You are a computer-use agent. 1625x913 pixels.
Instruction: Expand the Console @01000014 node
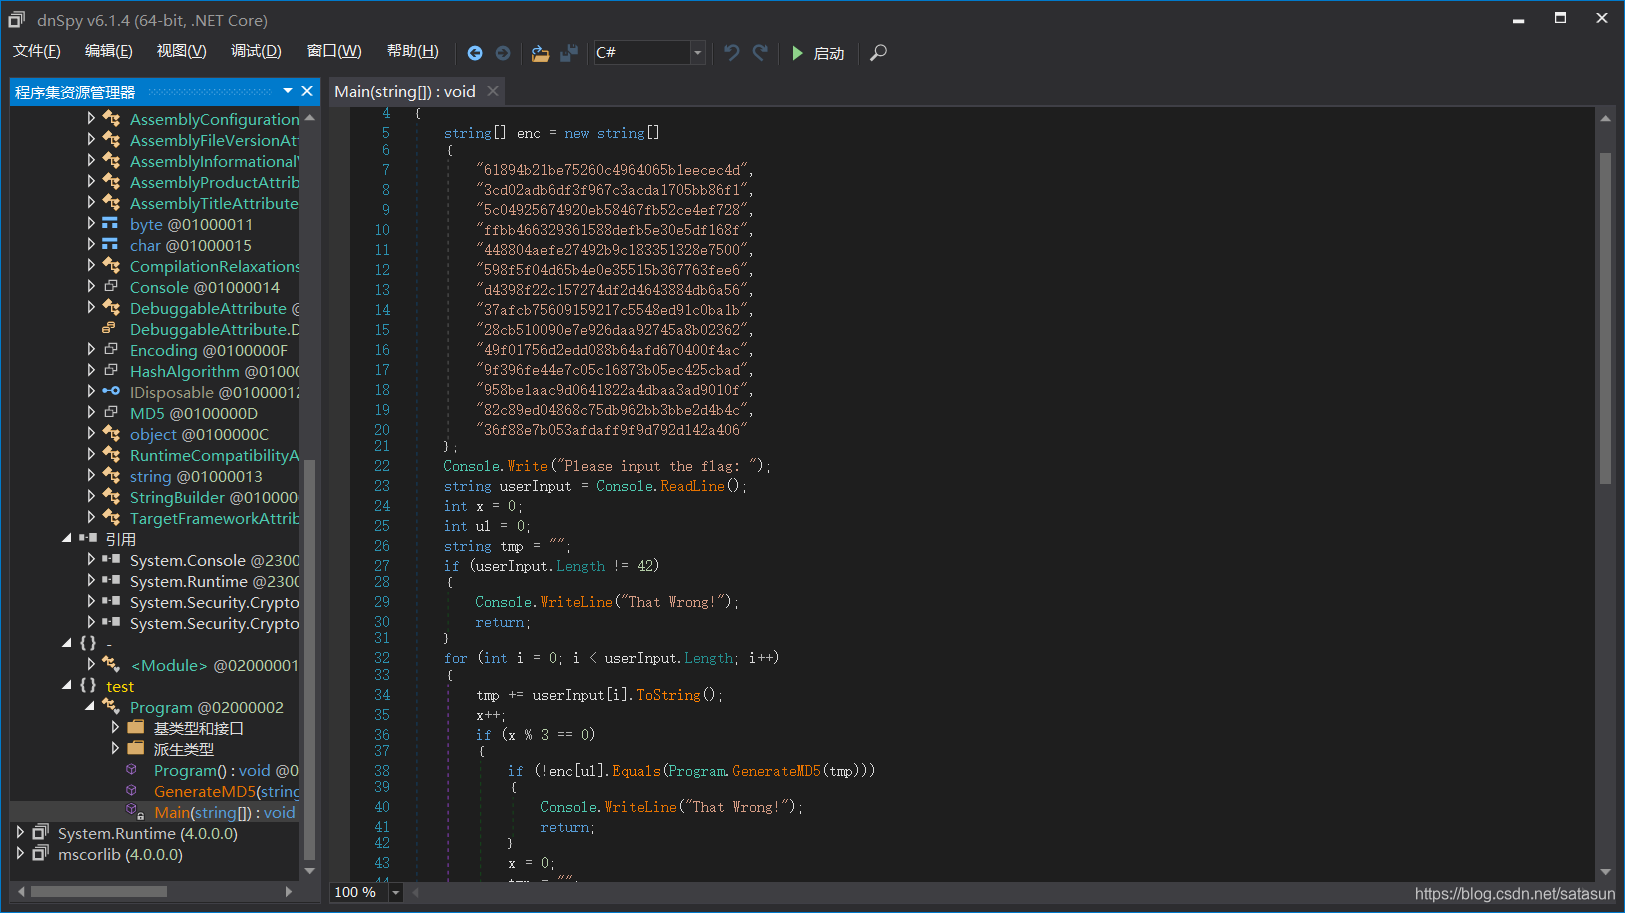[91, 287]
